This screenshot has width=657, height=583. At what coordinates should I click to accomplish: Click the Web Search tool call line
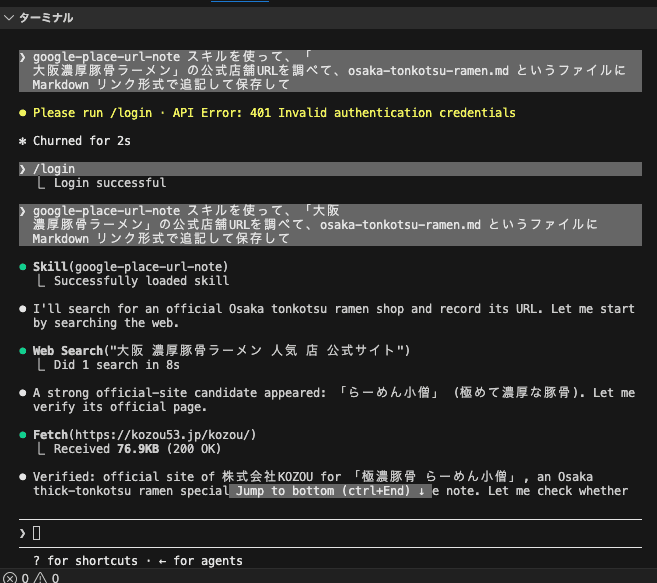tap(221, 350)
